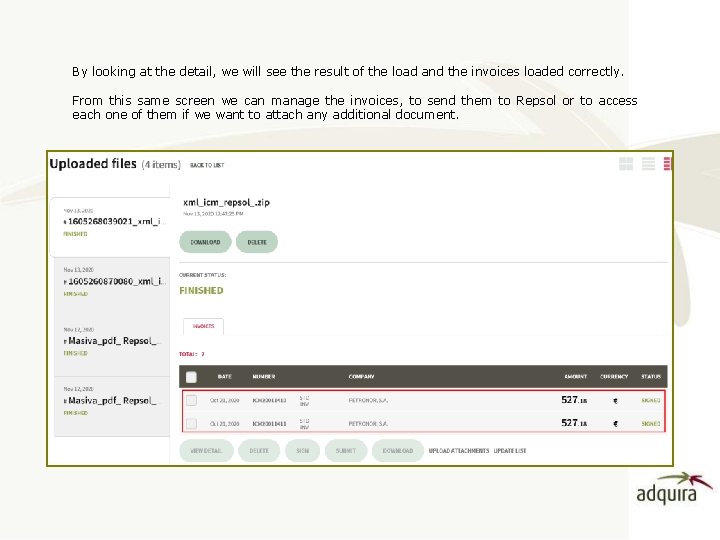Sort by the Currency column header
This screenshot has width=720, height=540.
614,377
